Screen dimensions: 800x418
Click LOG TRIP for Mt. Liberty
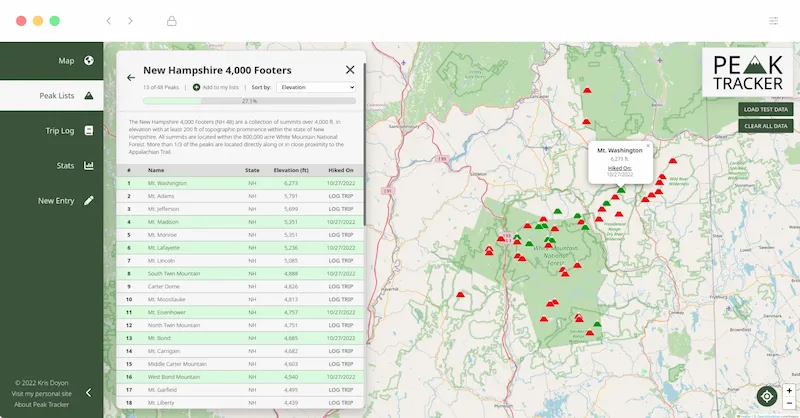click(341, 403)
